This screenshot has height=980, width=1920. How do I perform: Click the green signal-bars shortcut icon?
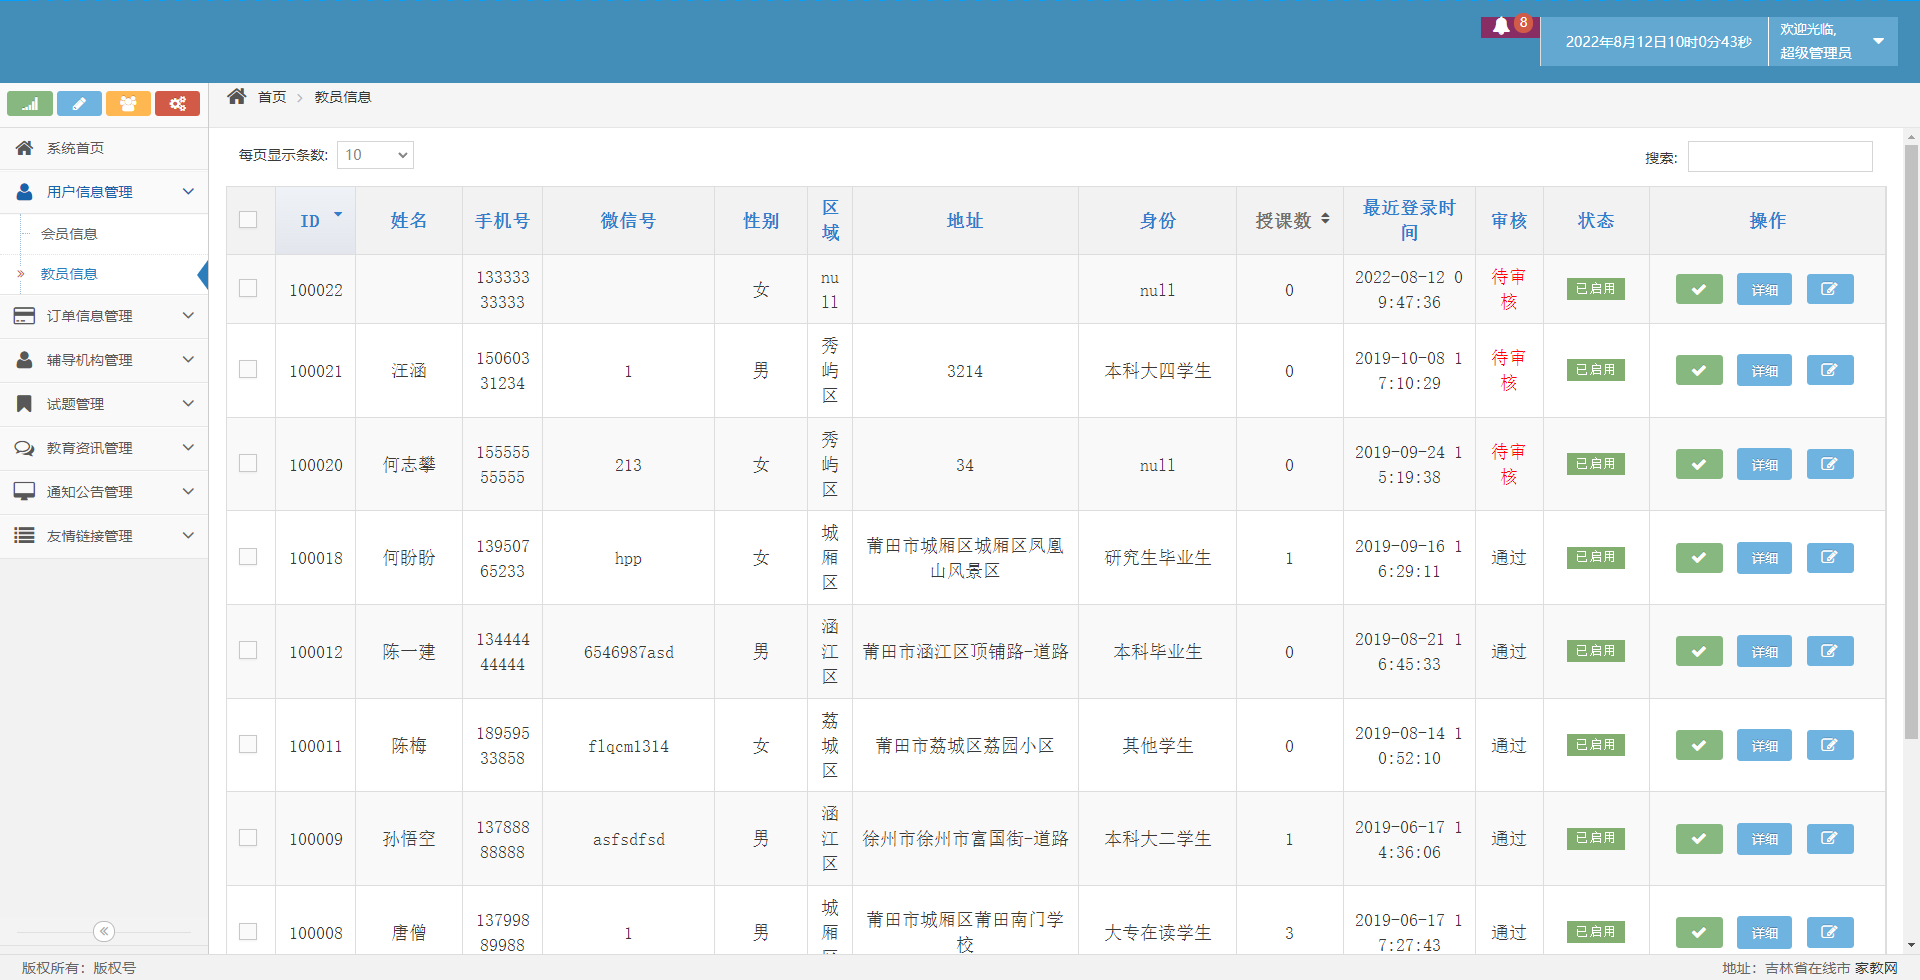pyautogui.click(x=30, y=104)
